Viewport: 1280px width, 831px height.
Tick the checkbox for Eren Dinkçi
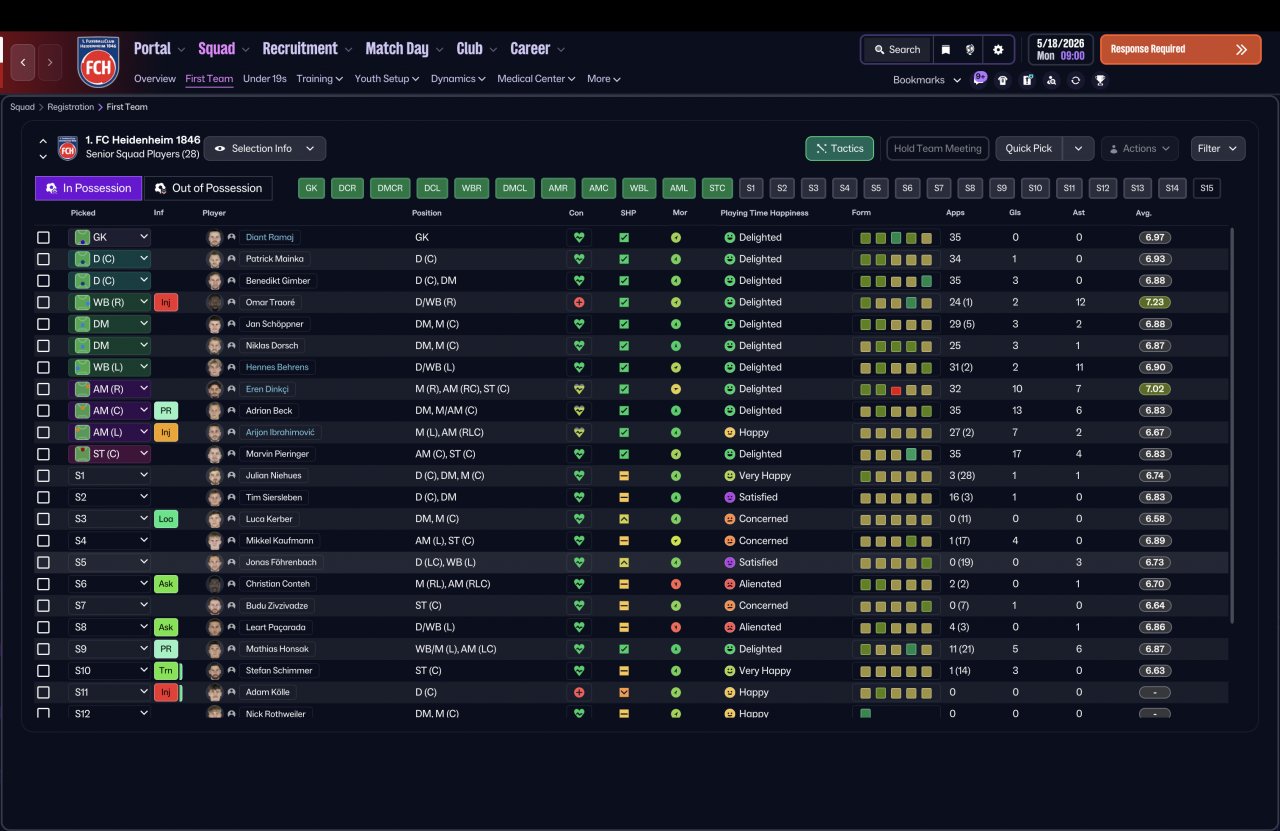click(43, 389)
